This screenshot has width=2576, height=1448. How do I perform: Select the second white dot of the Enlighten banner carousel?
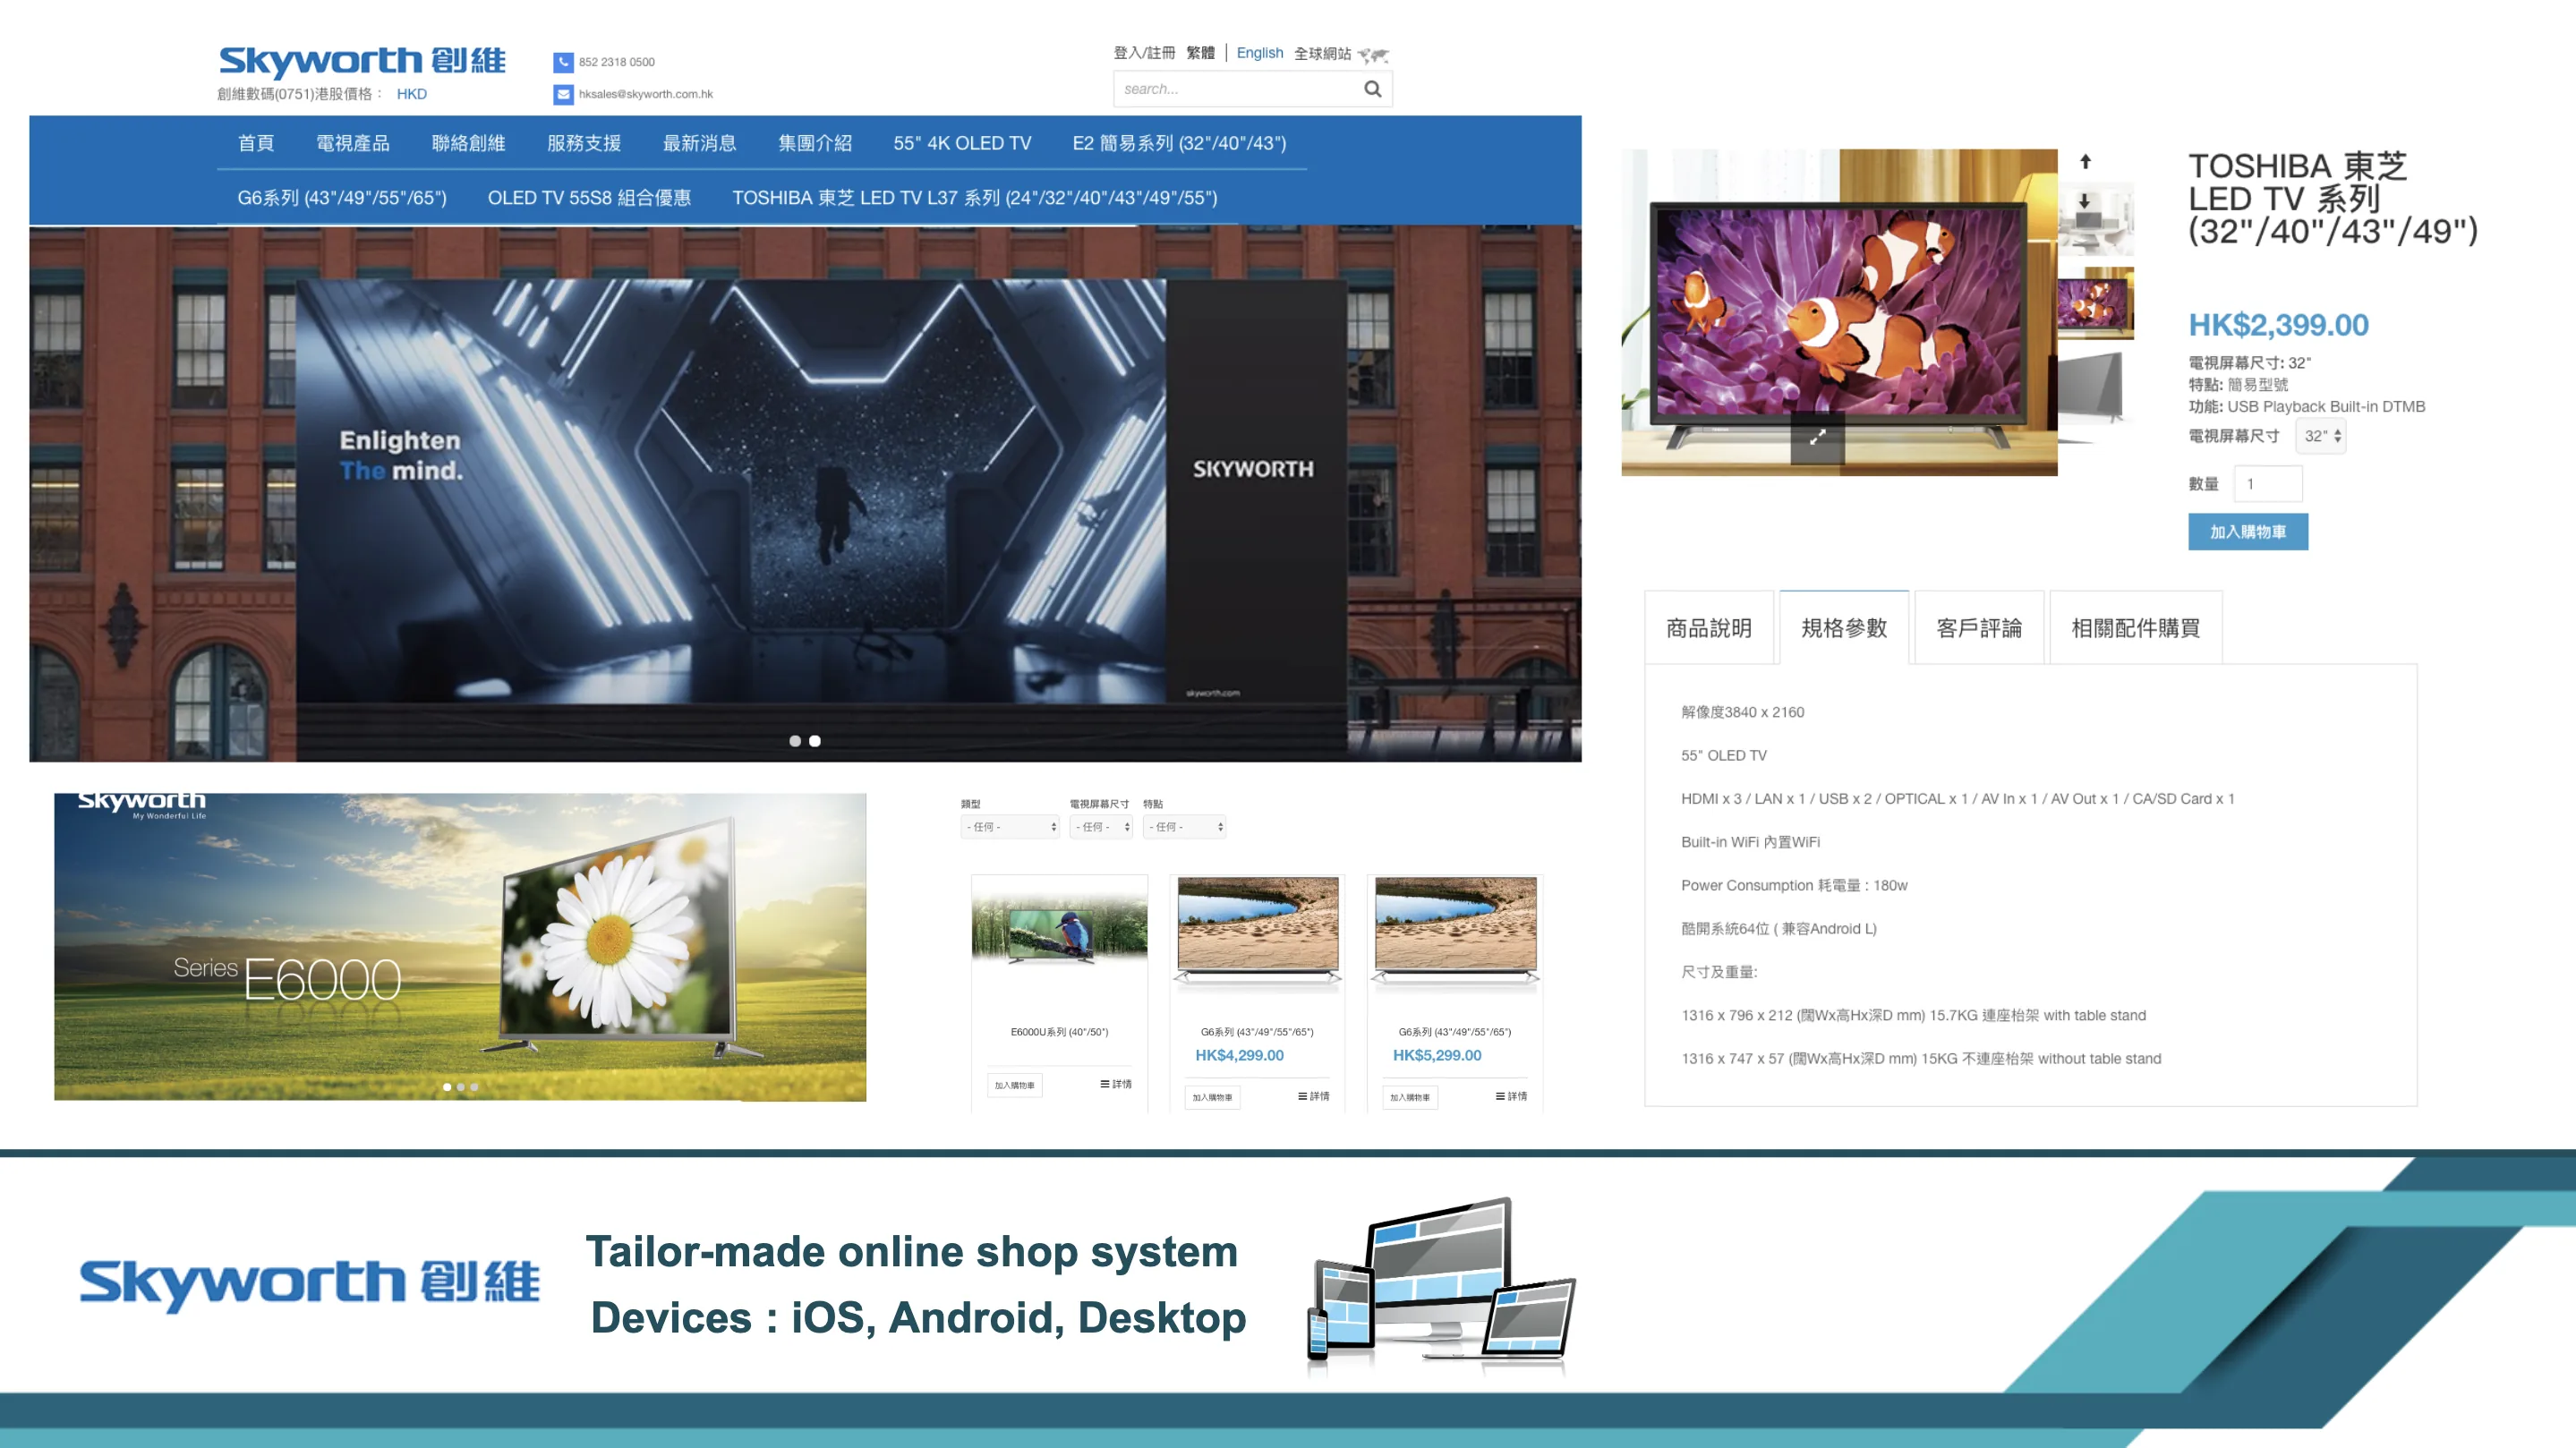(x=815, y=741)
